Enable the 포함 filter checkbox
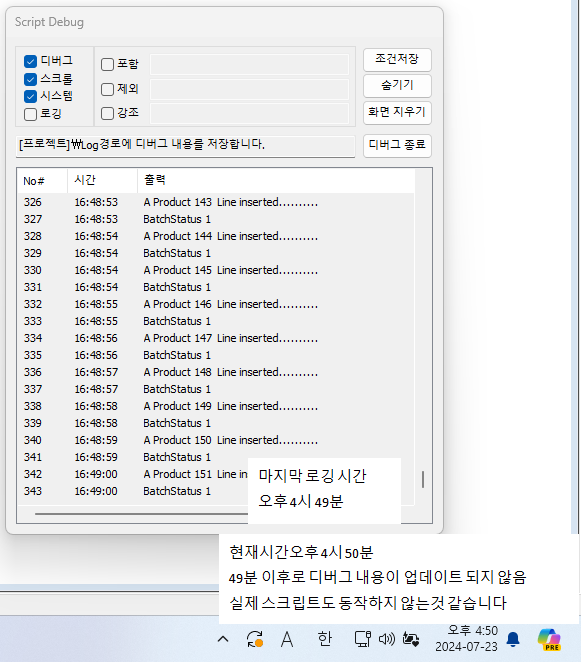The image size is (581, 662). pyautogui.click(x=107, y=64)
